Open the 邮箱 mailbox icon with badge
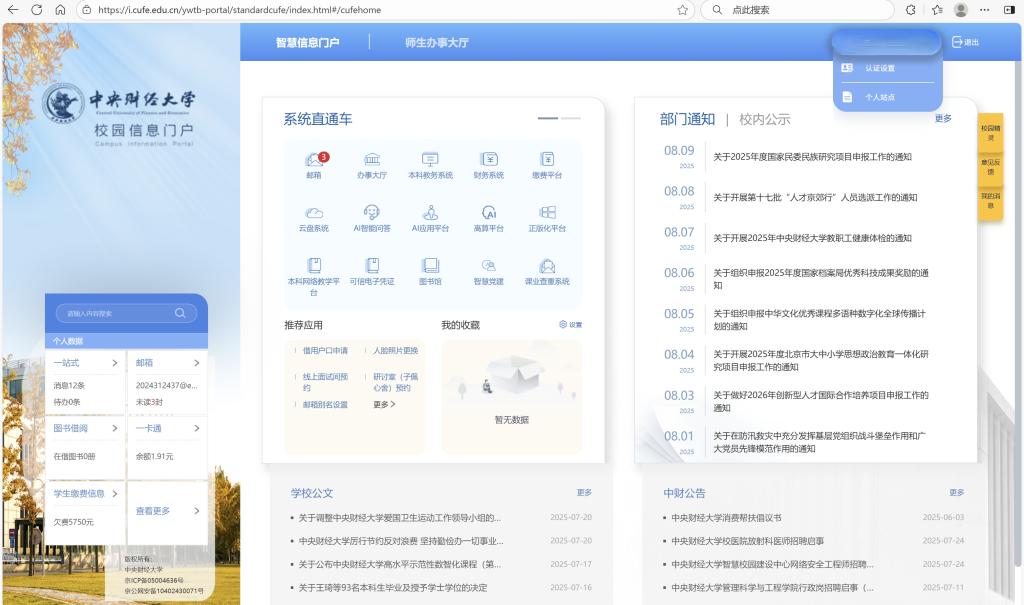The image size is (1024, 605). click(314, 160)
